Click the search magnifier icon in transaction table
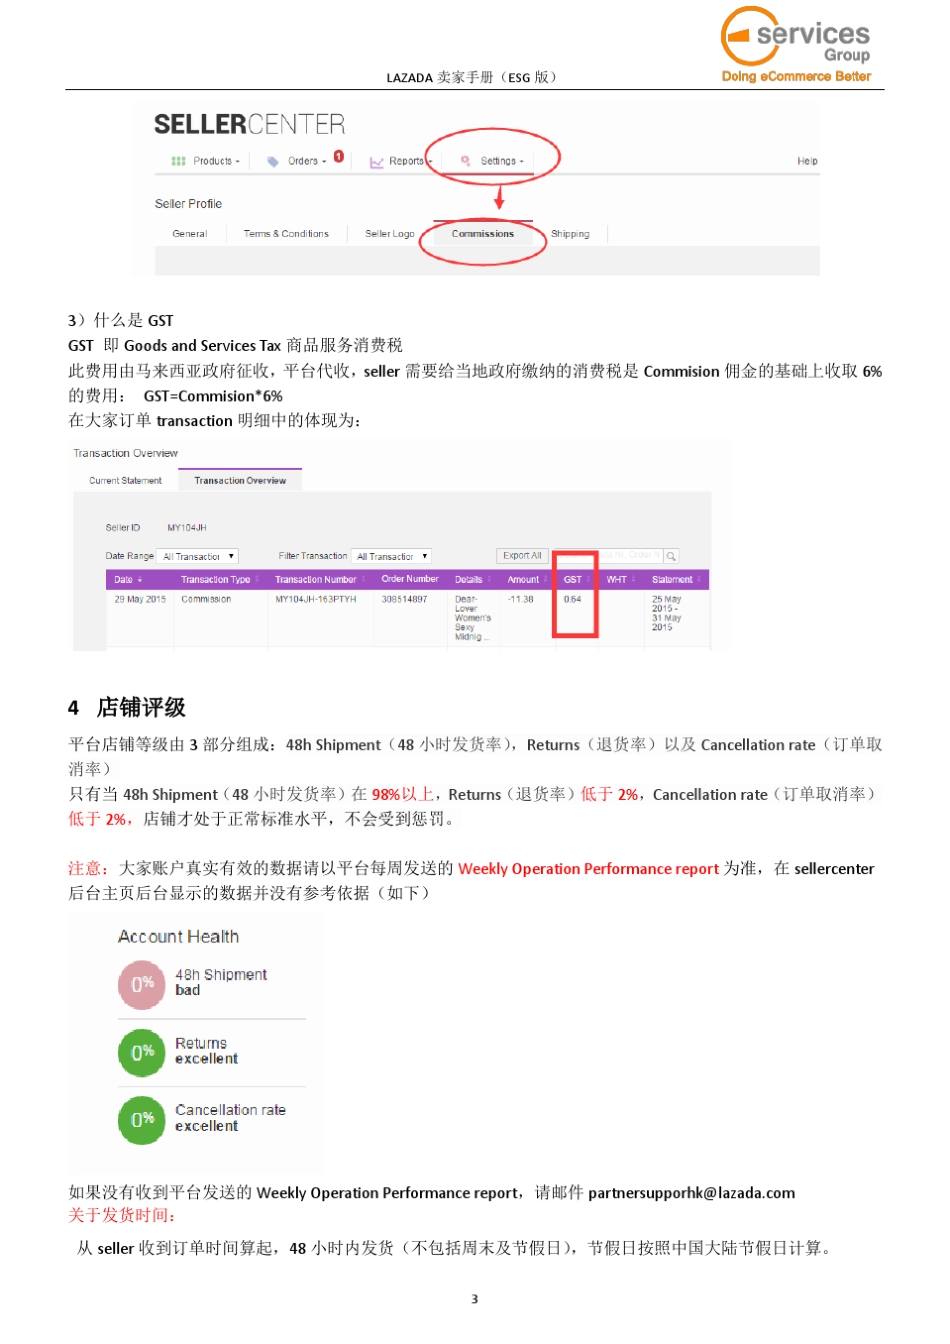This screenshot has width=950, height=1344. (x=671, y=556)
